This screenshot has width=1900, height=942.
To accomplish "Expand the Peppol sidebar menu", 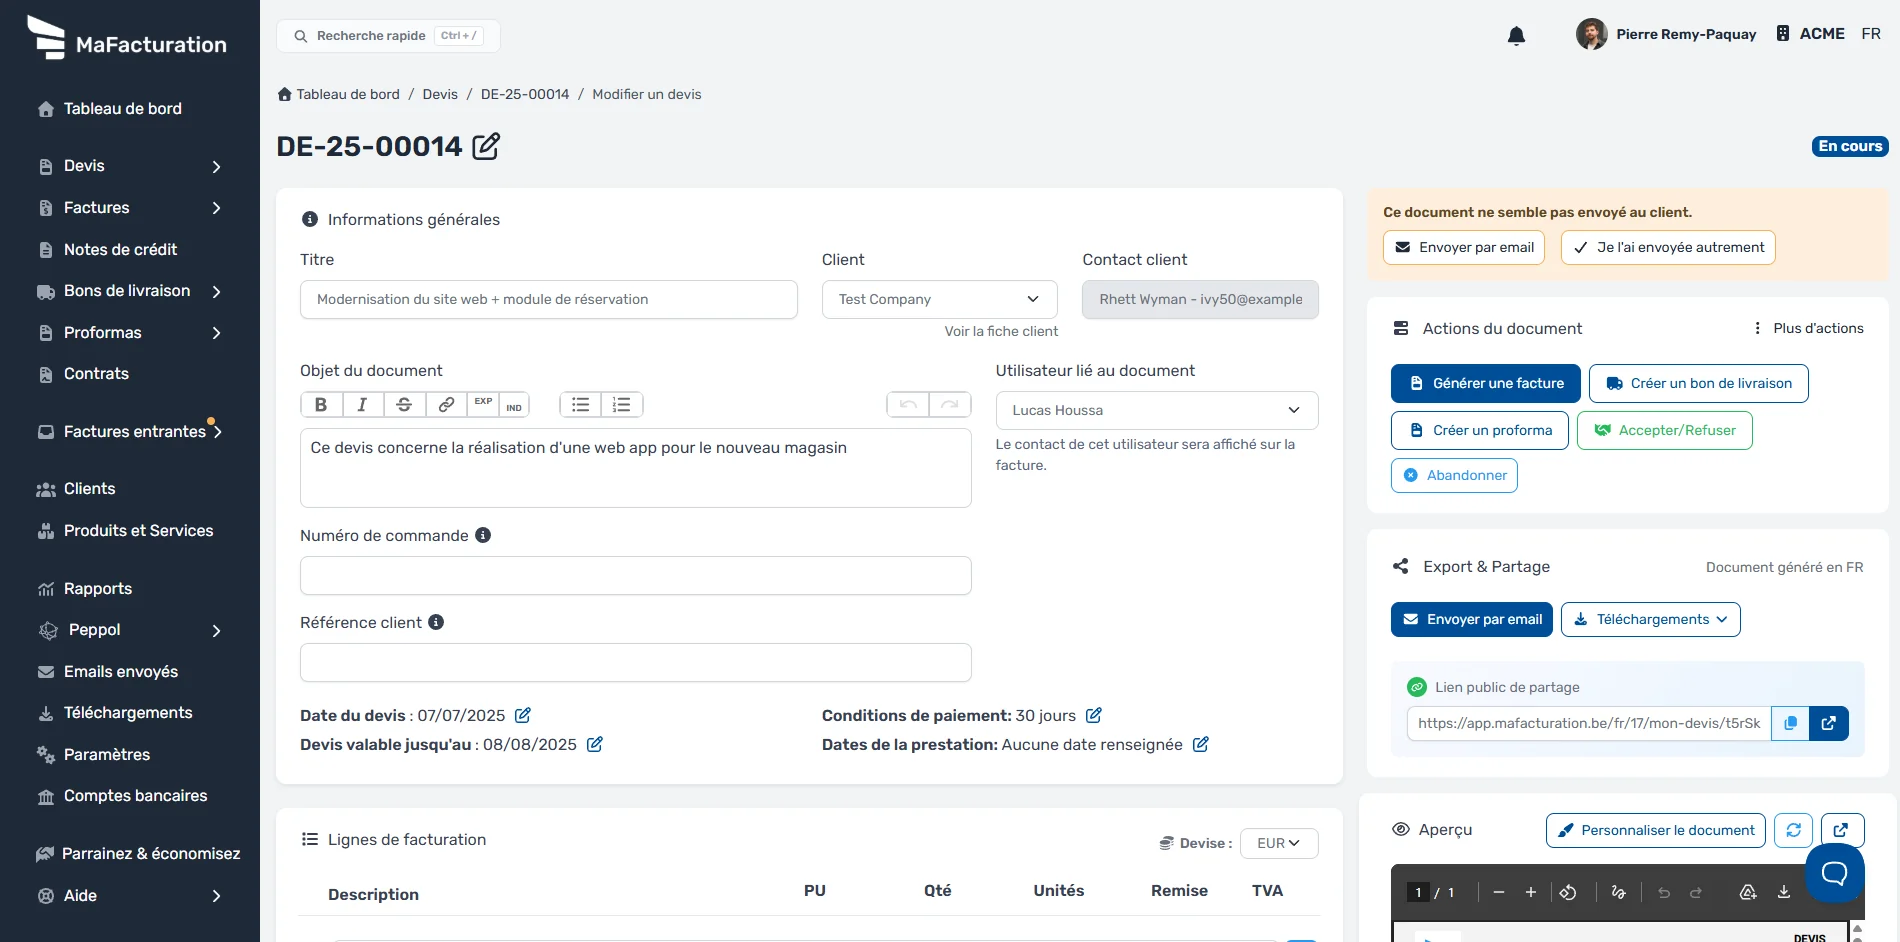I will [130, 630].
